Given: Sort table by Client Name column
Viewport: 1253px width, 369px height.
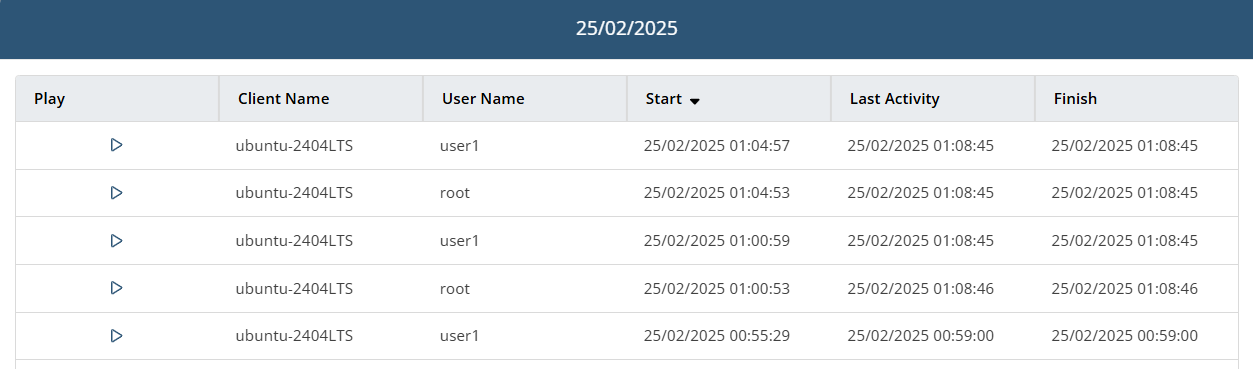Looking at the screenshot, I should click(x=283, y=99).
